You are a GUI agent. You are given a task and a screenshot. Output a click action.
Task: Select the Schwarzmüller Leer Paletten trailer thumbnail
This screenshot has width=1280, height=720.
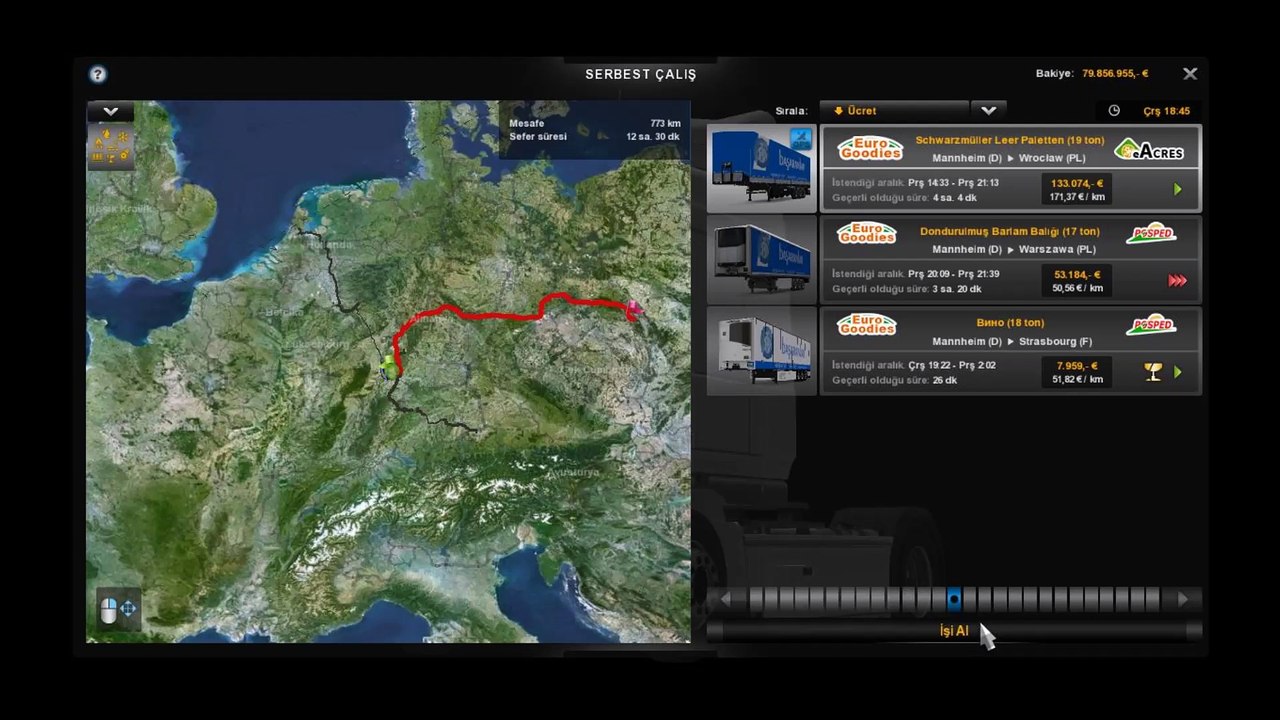pos(761,168)
